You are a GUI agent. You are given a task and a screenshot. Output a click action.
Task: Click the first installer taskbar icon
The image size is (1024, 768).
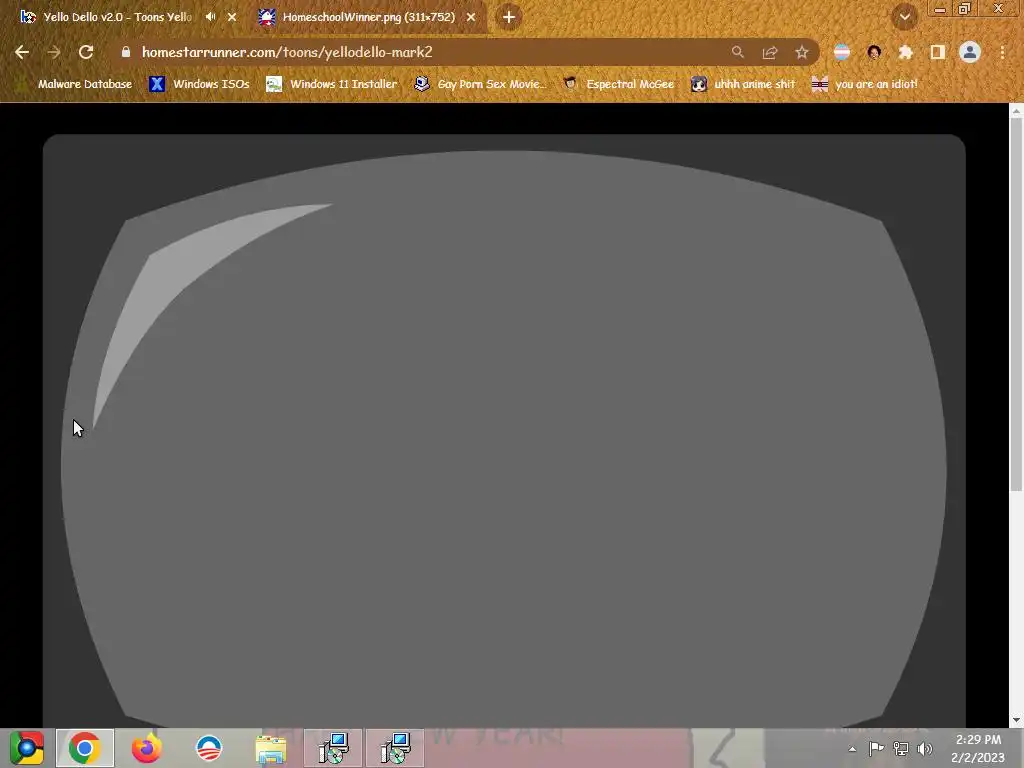tap(333, 748)
